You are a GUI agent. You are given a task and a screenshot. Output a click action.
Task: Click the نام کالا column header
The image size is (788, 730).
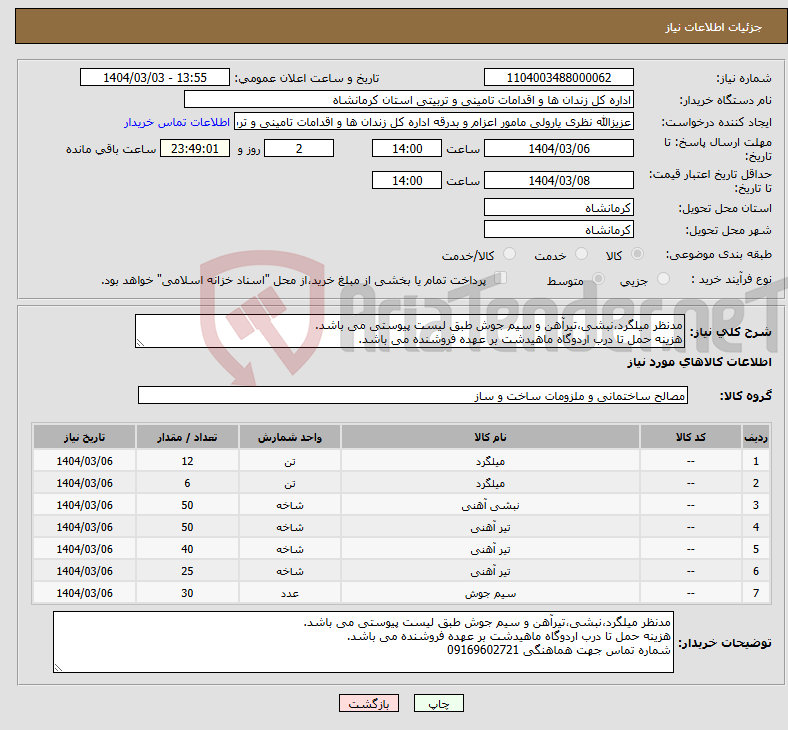(x=490, y=437)
